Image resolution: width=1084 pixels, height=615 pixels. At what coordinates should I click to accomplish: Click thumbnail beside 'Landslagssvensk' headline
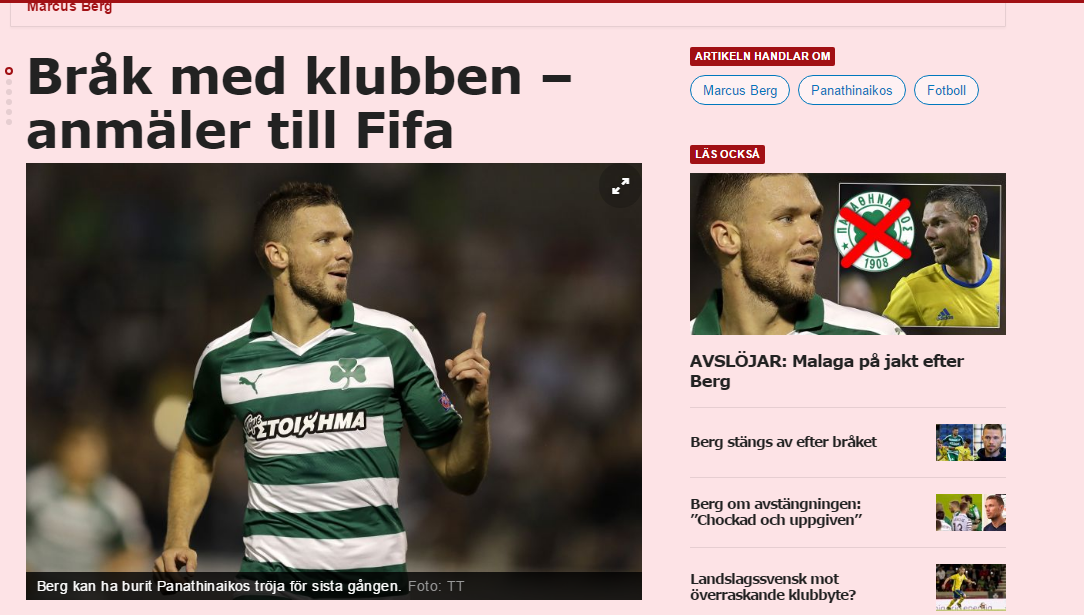(x=971, y=587)
